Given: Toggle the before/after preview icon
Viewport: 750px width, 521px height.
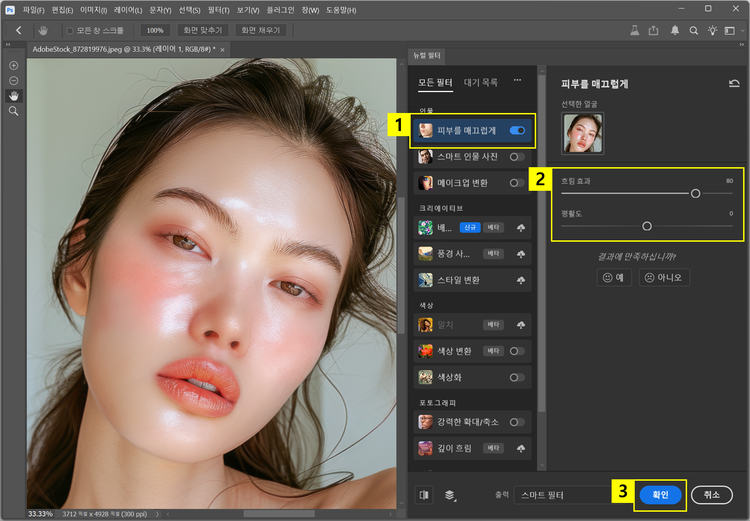Looking at the screenshot, I should (424, 495).
